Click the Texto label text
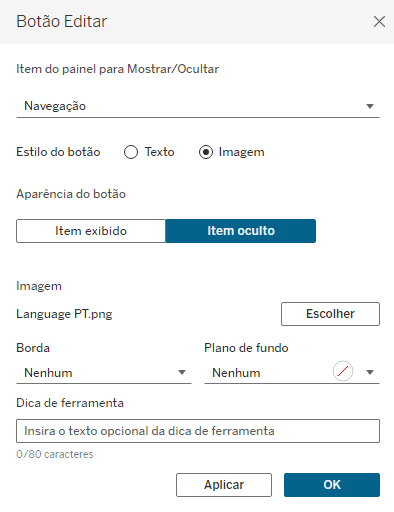This screenshot has height=512, width=394. click(x=159, y=152)
